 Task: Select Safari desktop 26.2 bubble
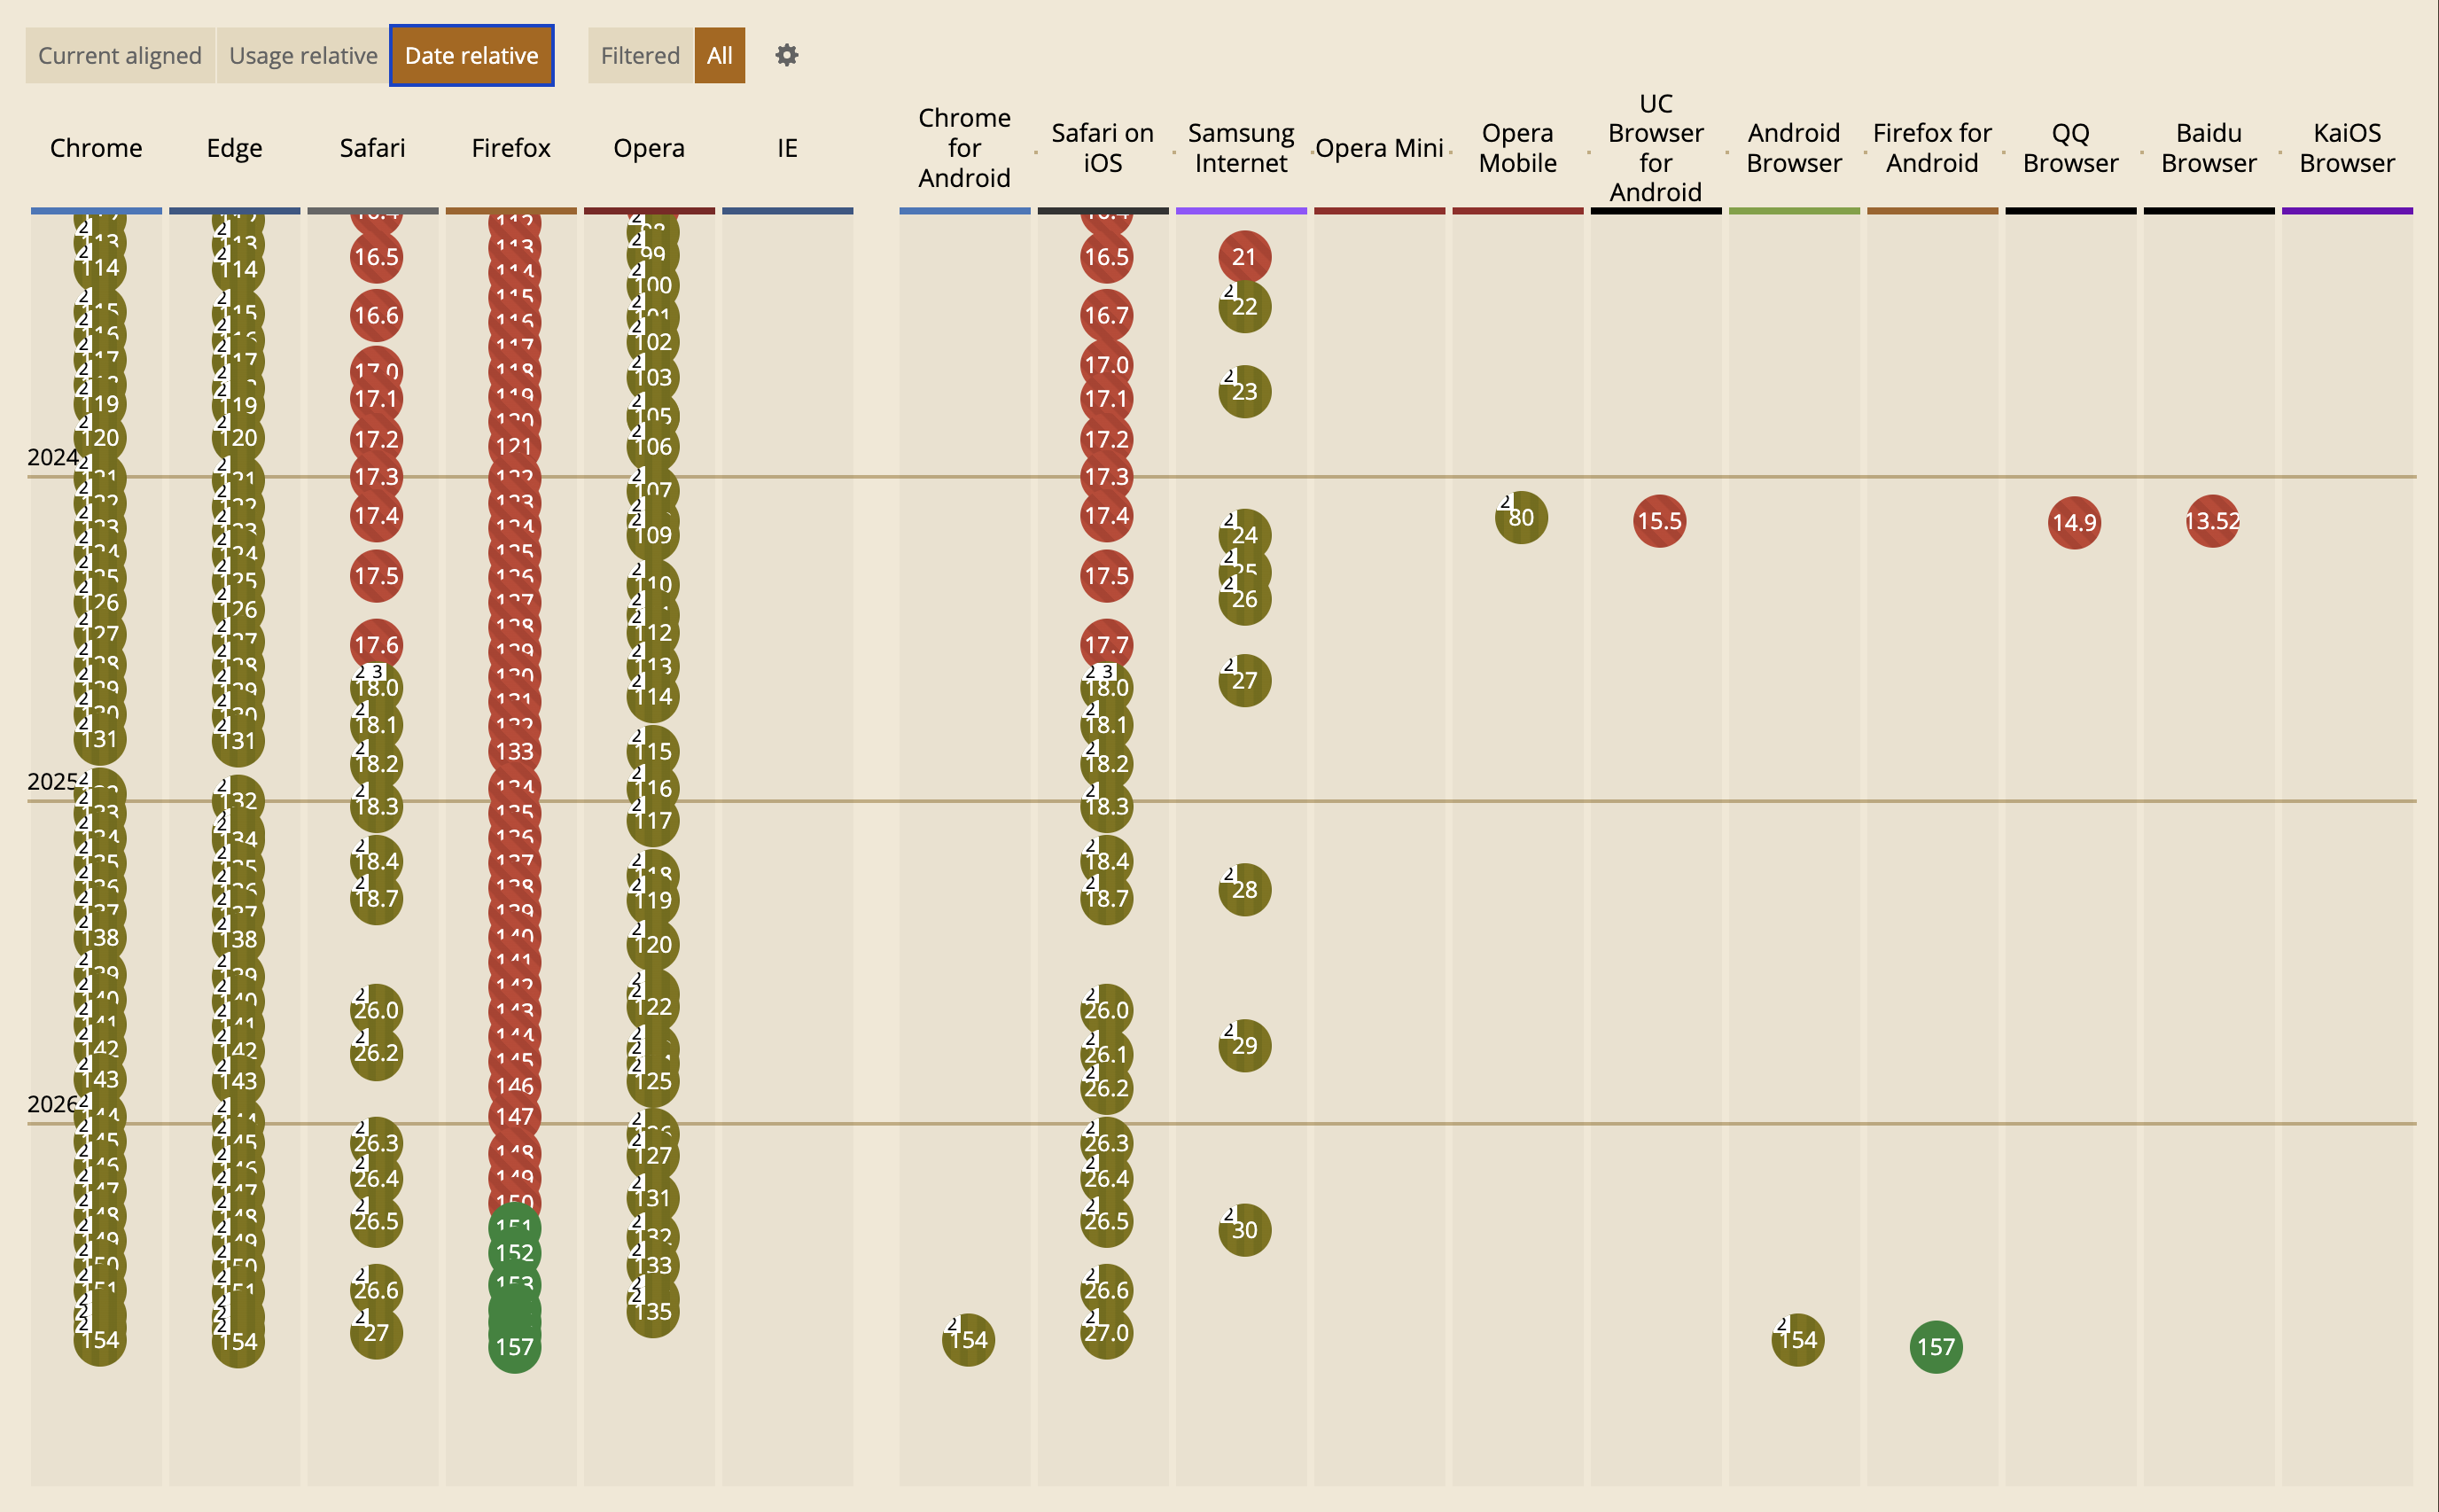pos(376,1053)
